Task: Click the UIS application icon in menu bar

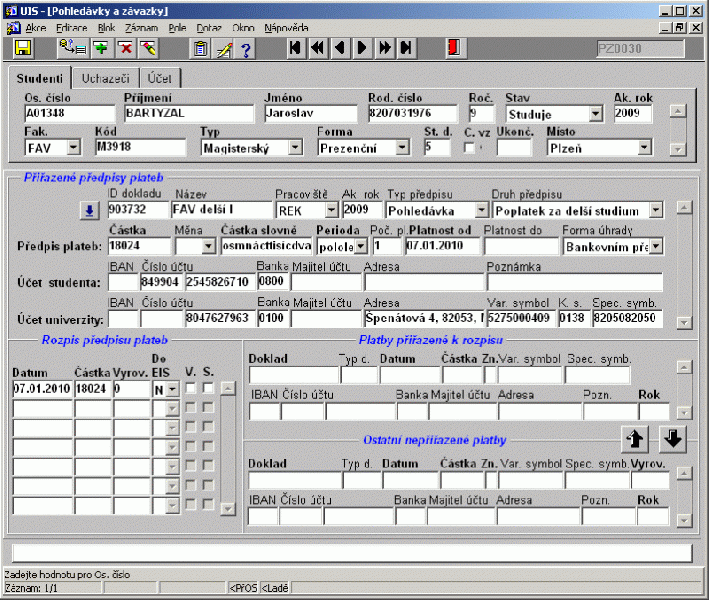Action: 13,28
